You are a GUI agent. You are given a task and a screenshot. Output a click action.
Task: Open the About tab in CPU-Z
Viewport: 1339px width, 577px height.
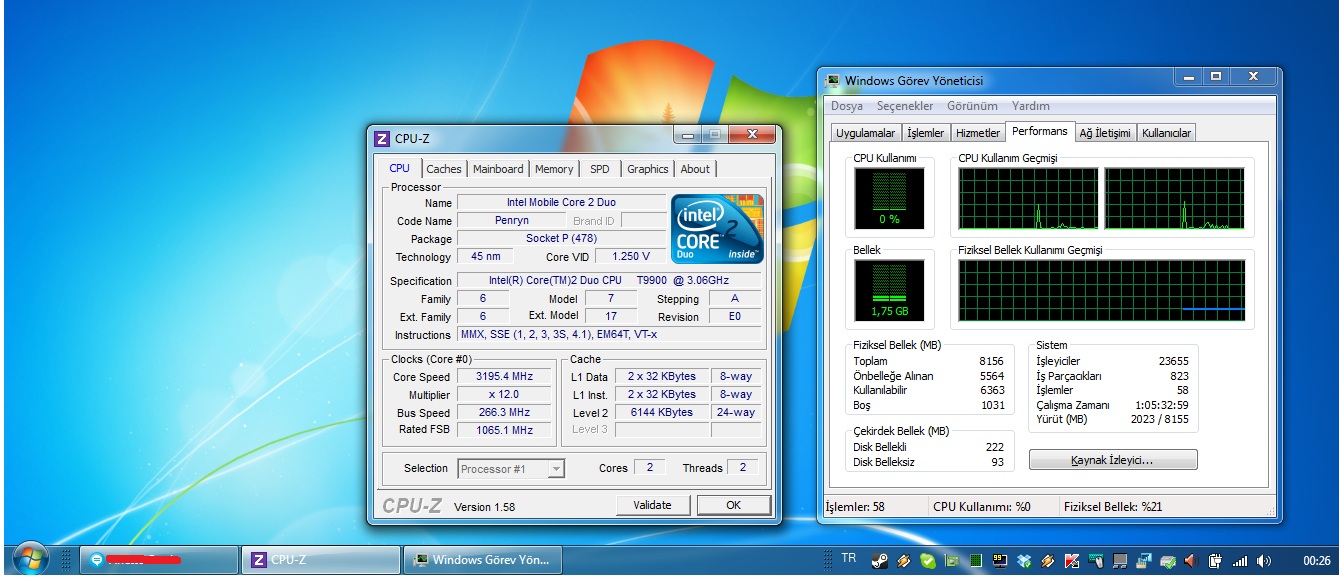pos(695,169)
